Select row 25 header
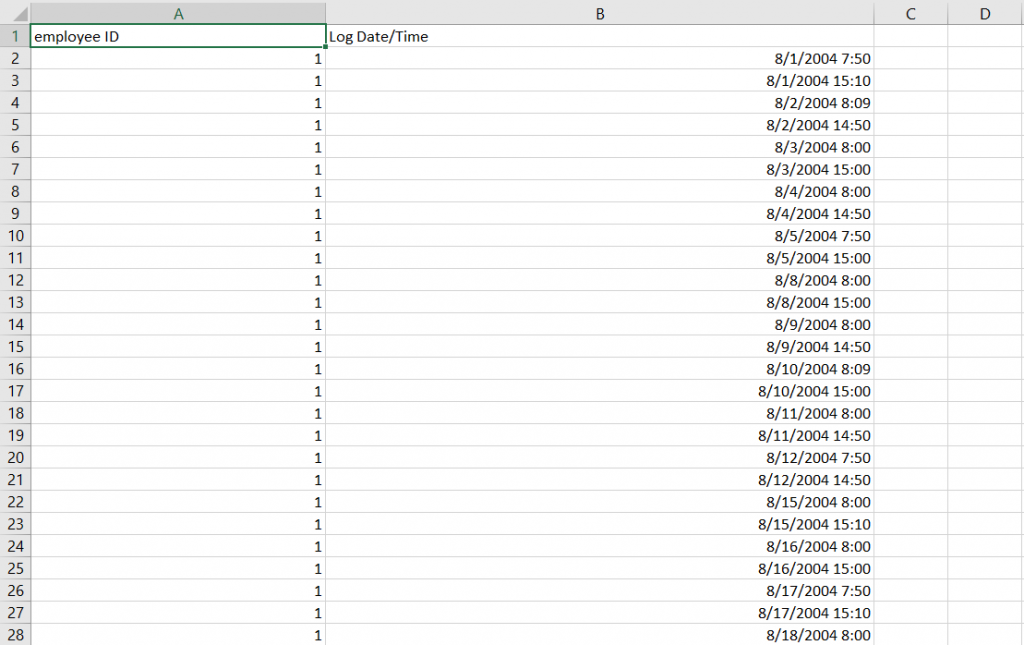Image resolution: width=1024 pixels, height=645 pixels. [15, 569]
